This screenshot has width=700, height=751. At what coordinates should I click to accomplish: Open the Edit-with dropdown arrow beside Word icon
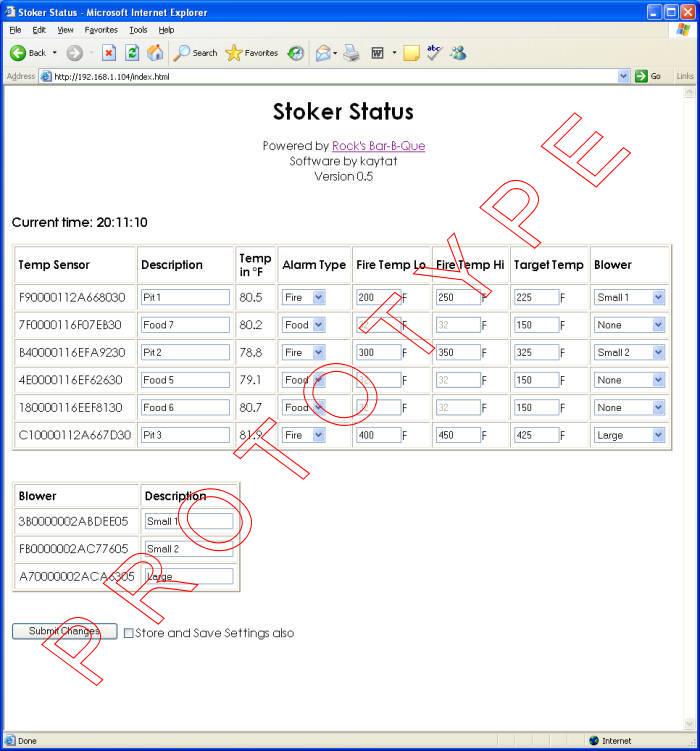[394, 53]
